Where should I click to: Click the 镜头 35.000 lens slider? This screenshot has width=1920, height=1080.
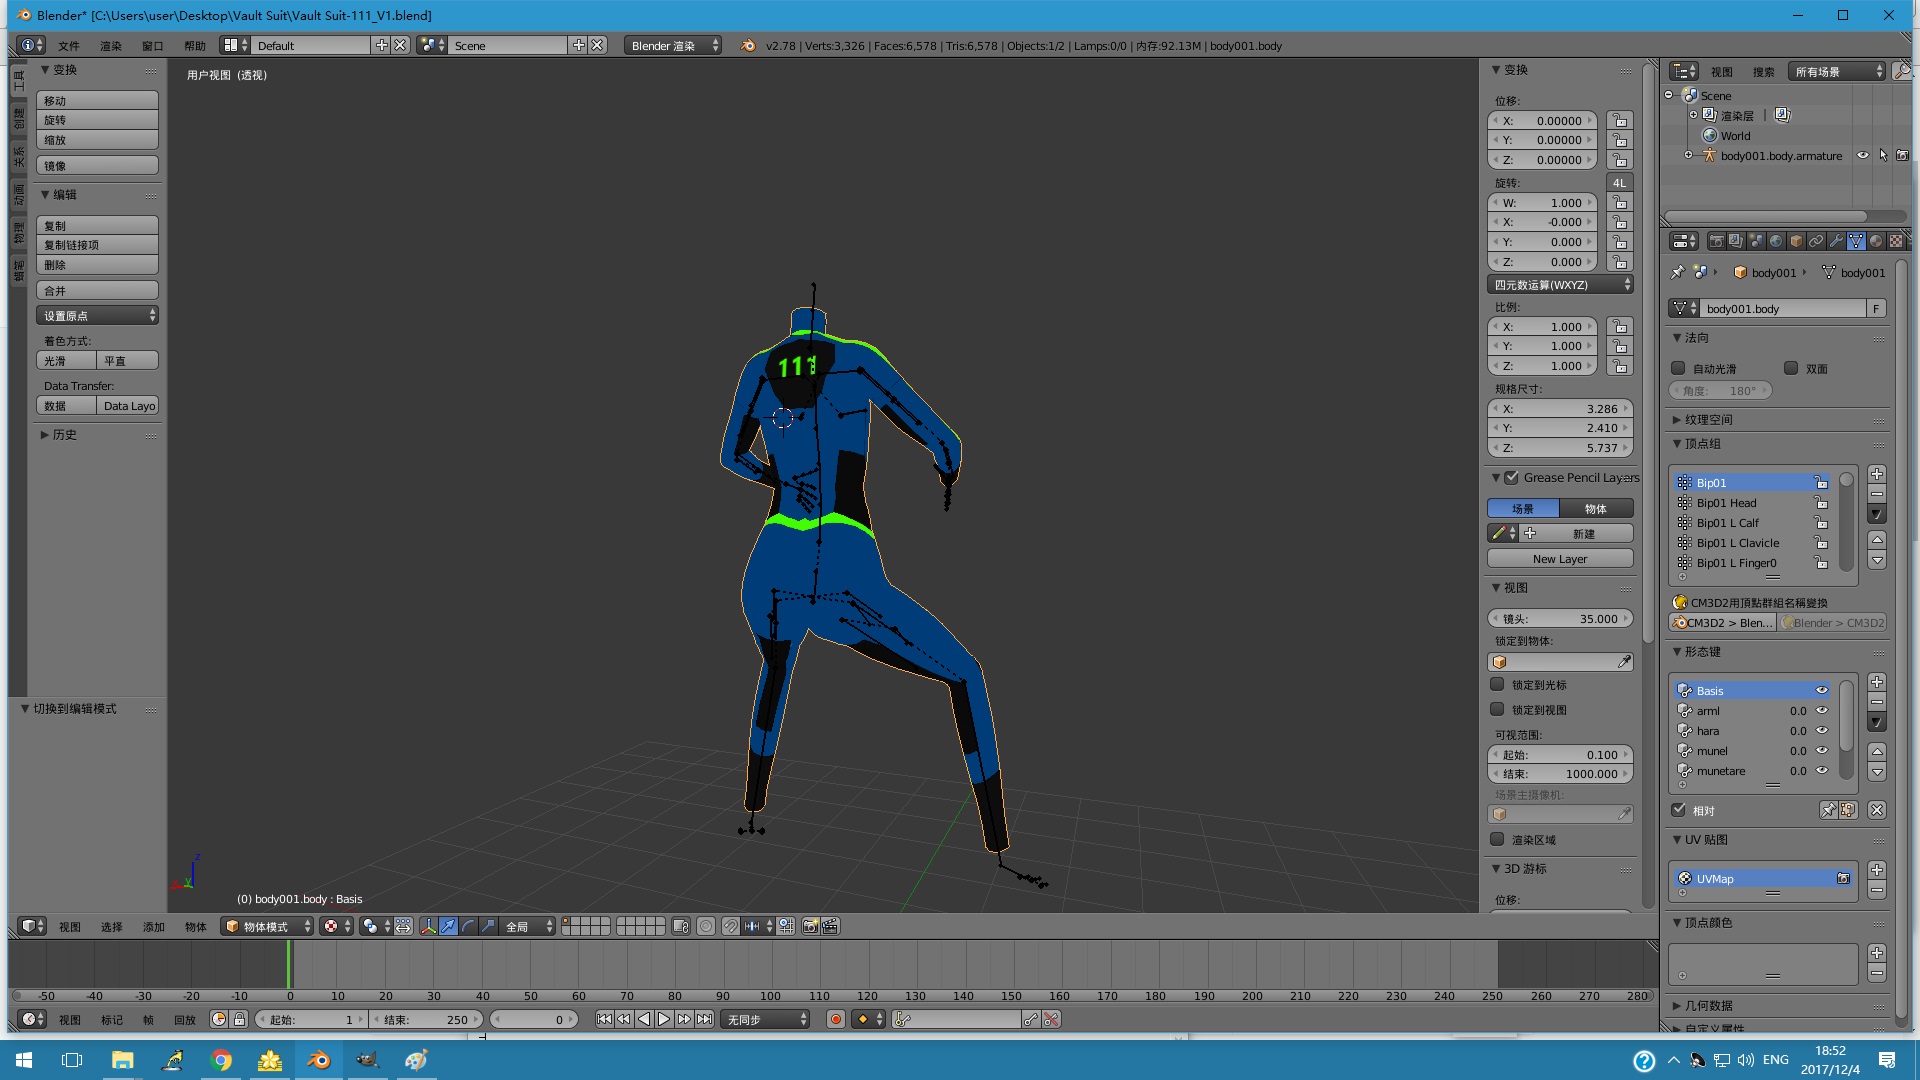tap(1559, 619)
